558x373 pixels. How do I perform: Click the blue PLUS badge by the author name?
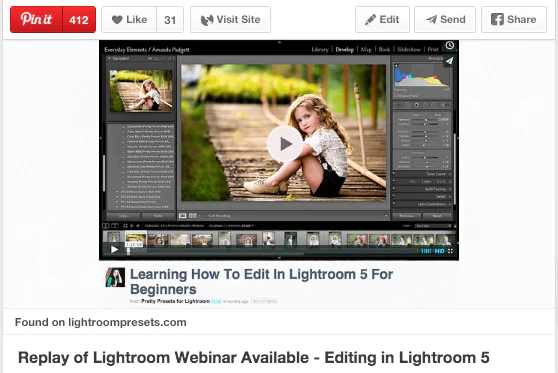(216, 301)
